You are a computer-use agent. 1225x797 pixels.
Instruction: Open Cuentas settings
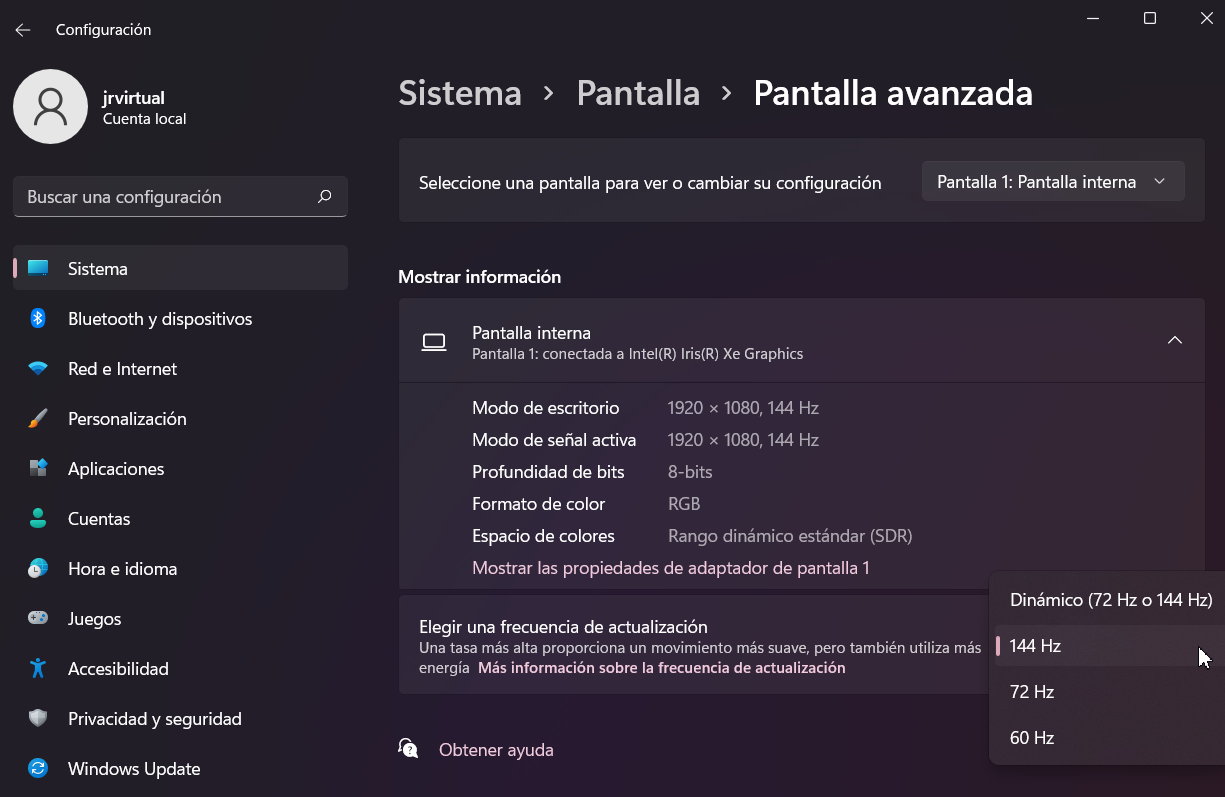pos(99,518)
